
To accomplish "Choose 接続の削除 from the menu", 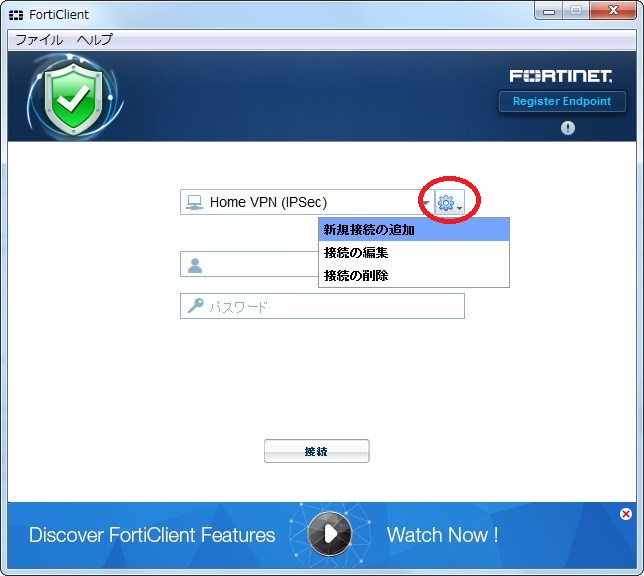I will coord(414,275).
